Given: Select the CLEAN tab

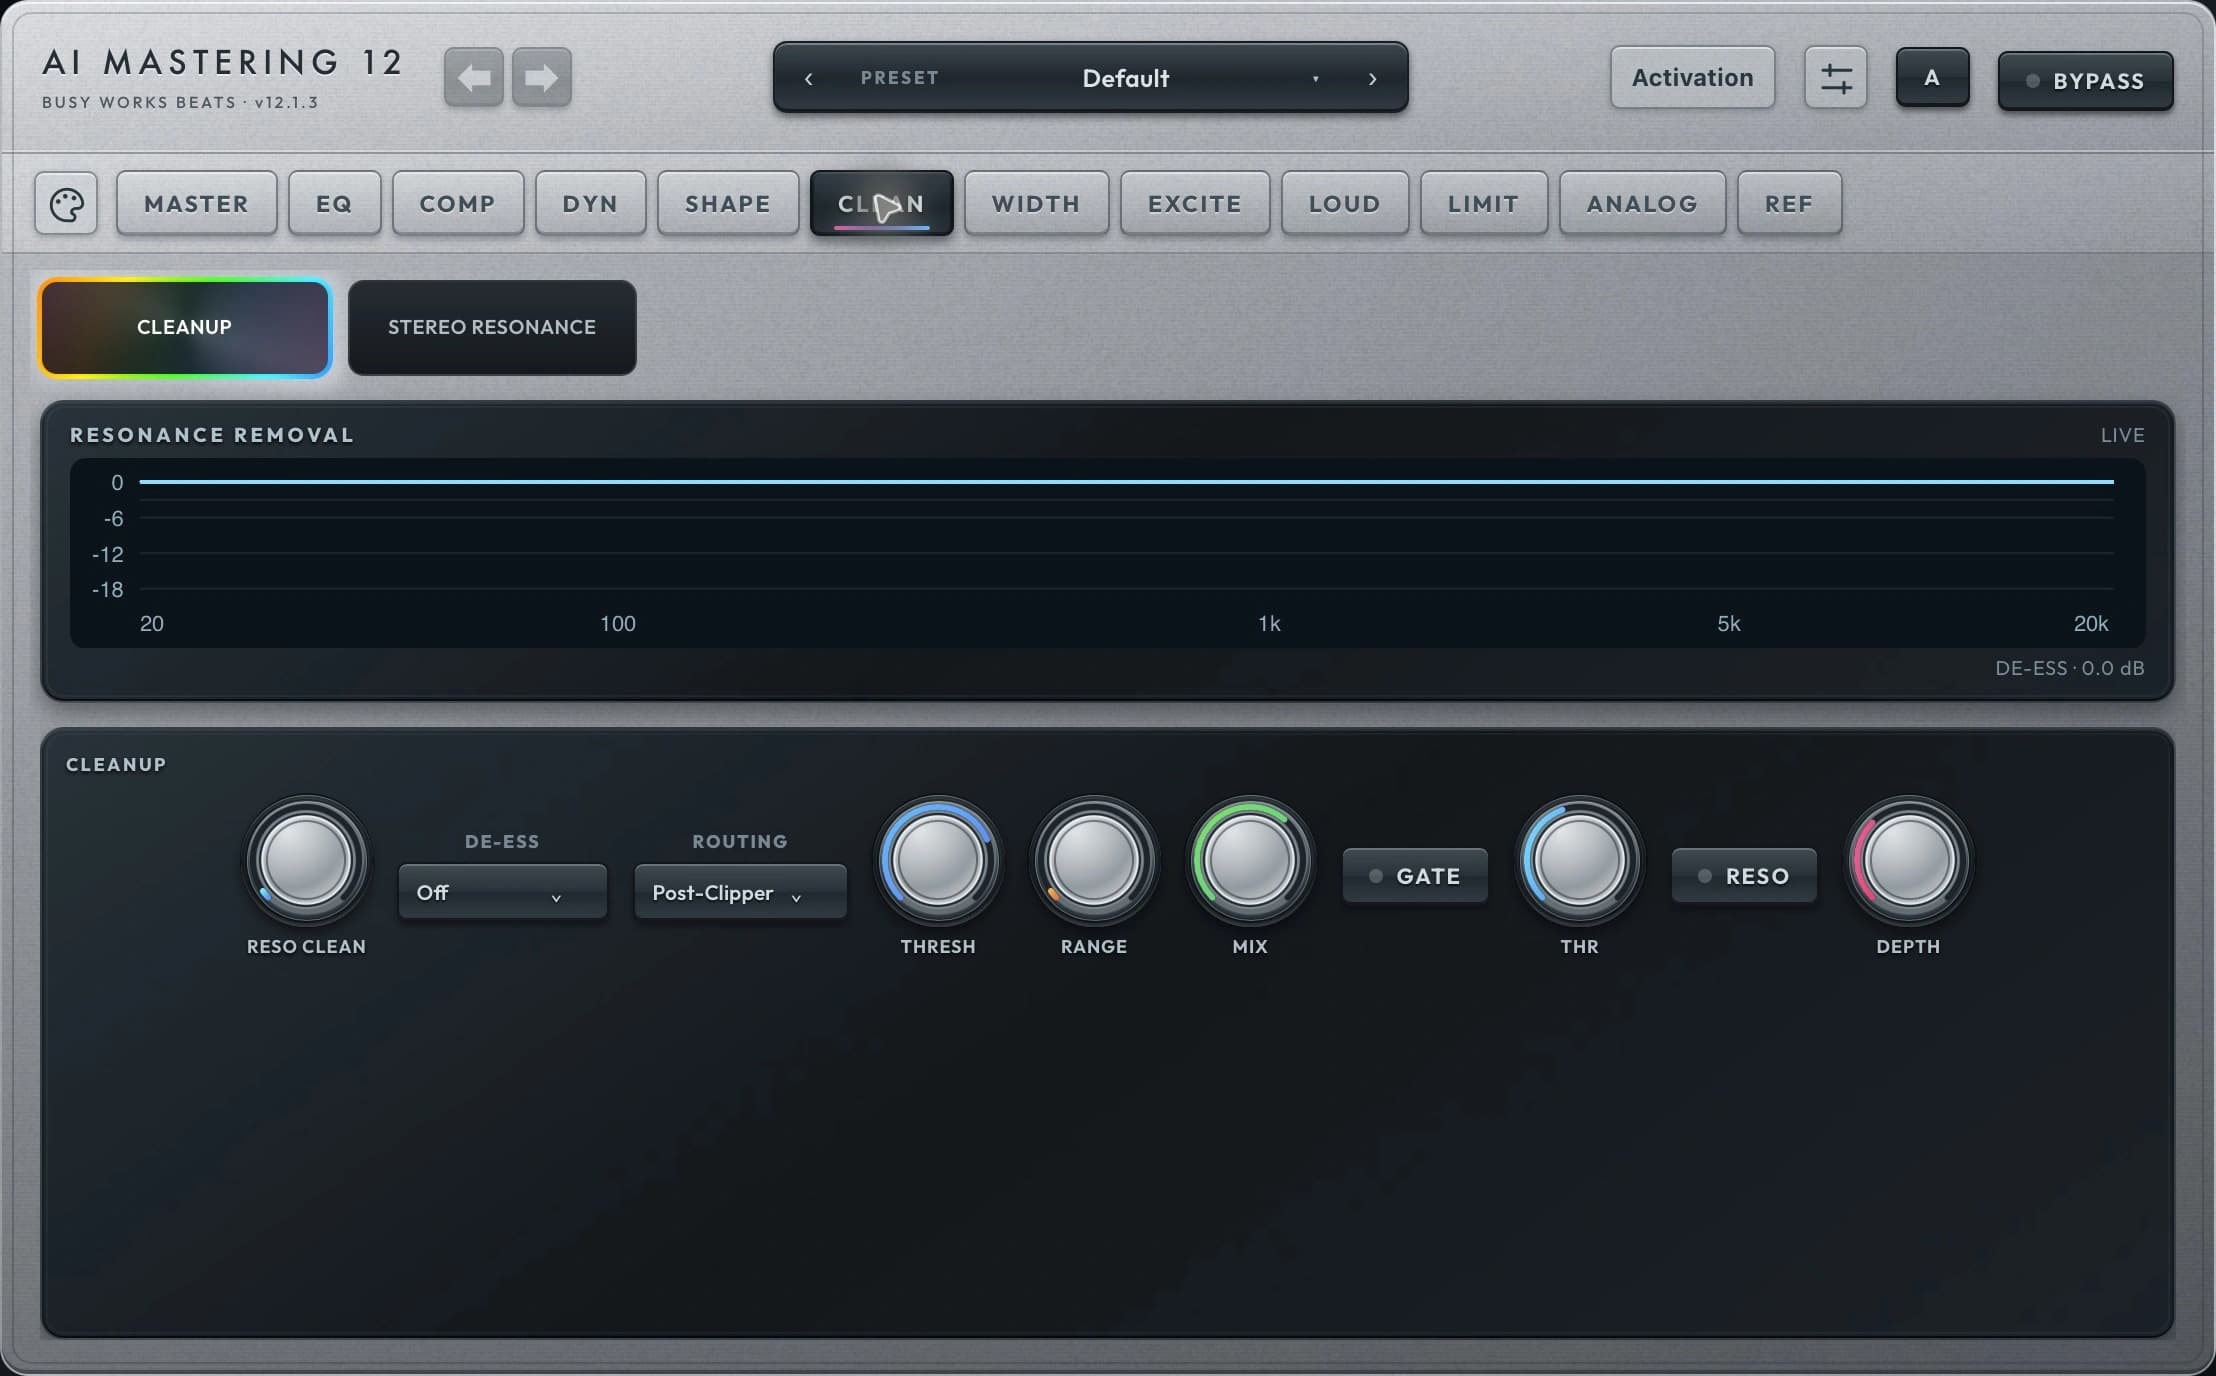Looking at the screenshot, I should 881,204.
